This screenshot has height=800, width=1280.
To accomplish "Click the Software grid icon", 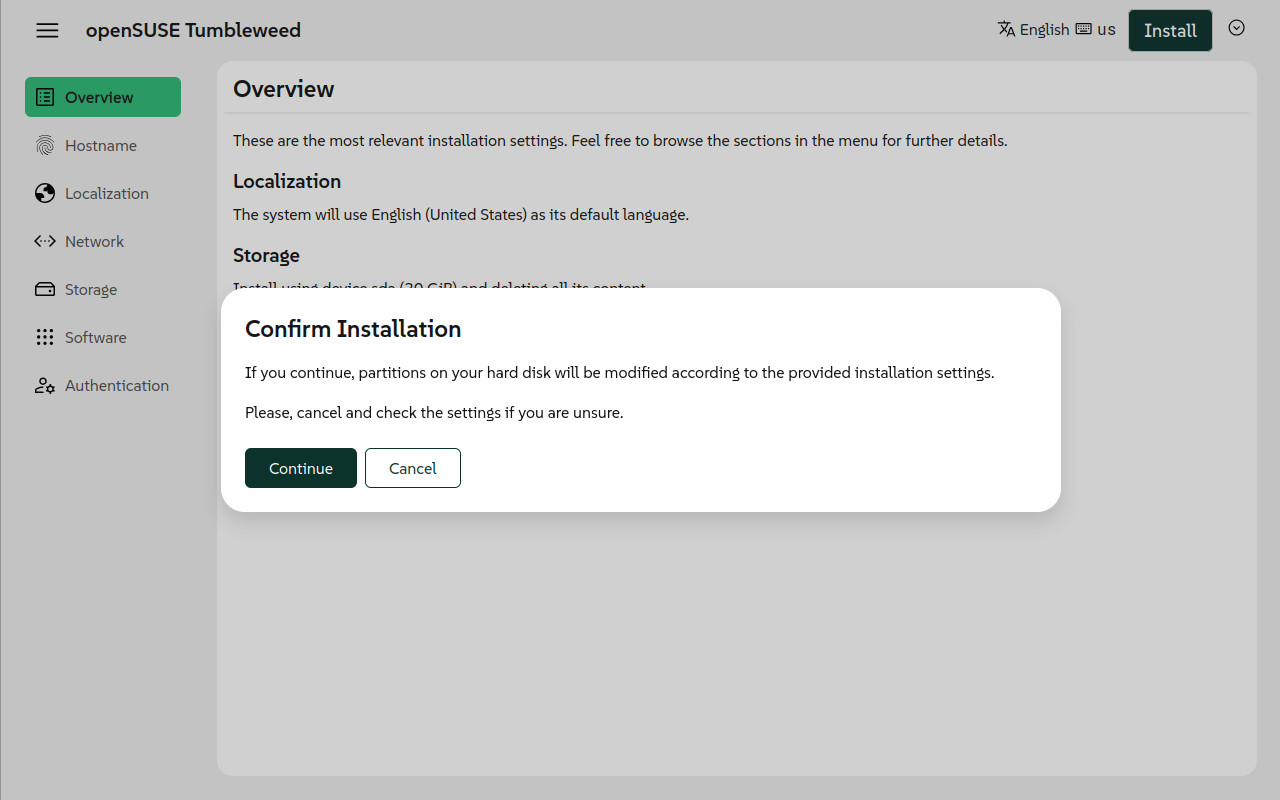I will tap(45, 337).
